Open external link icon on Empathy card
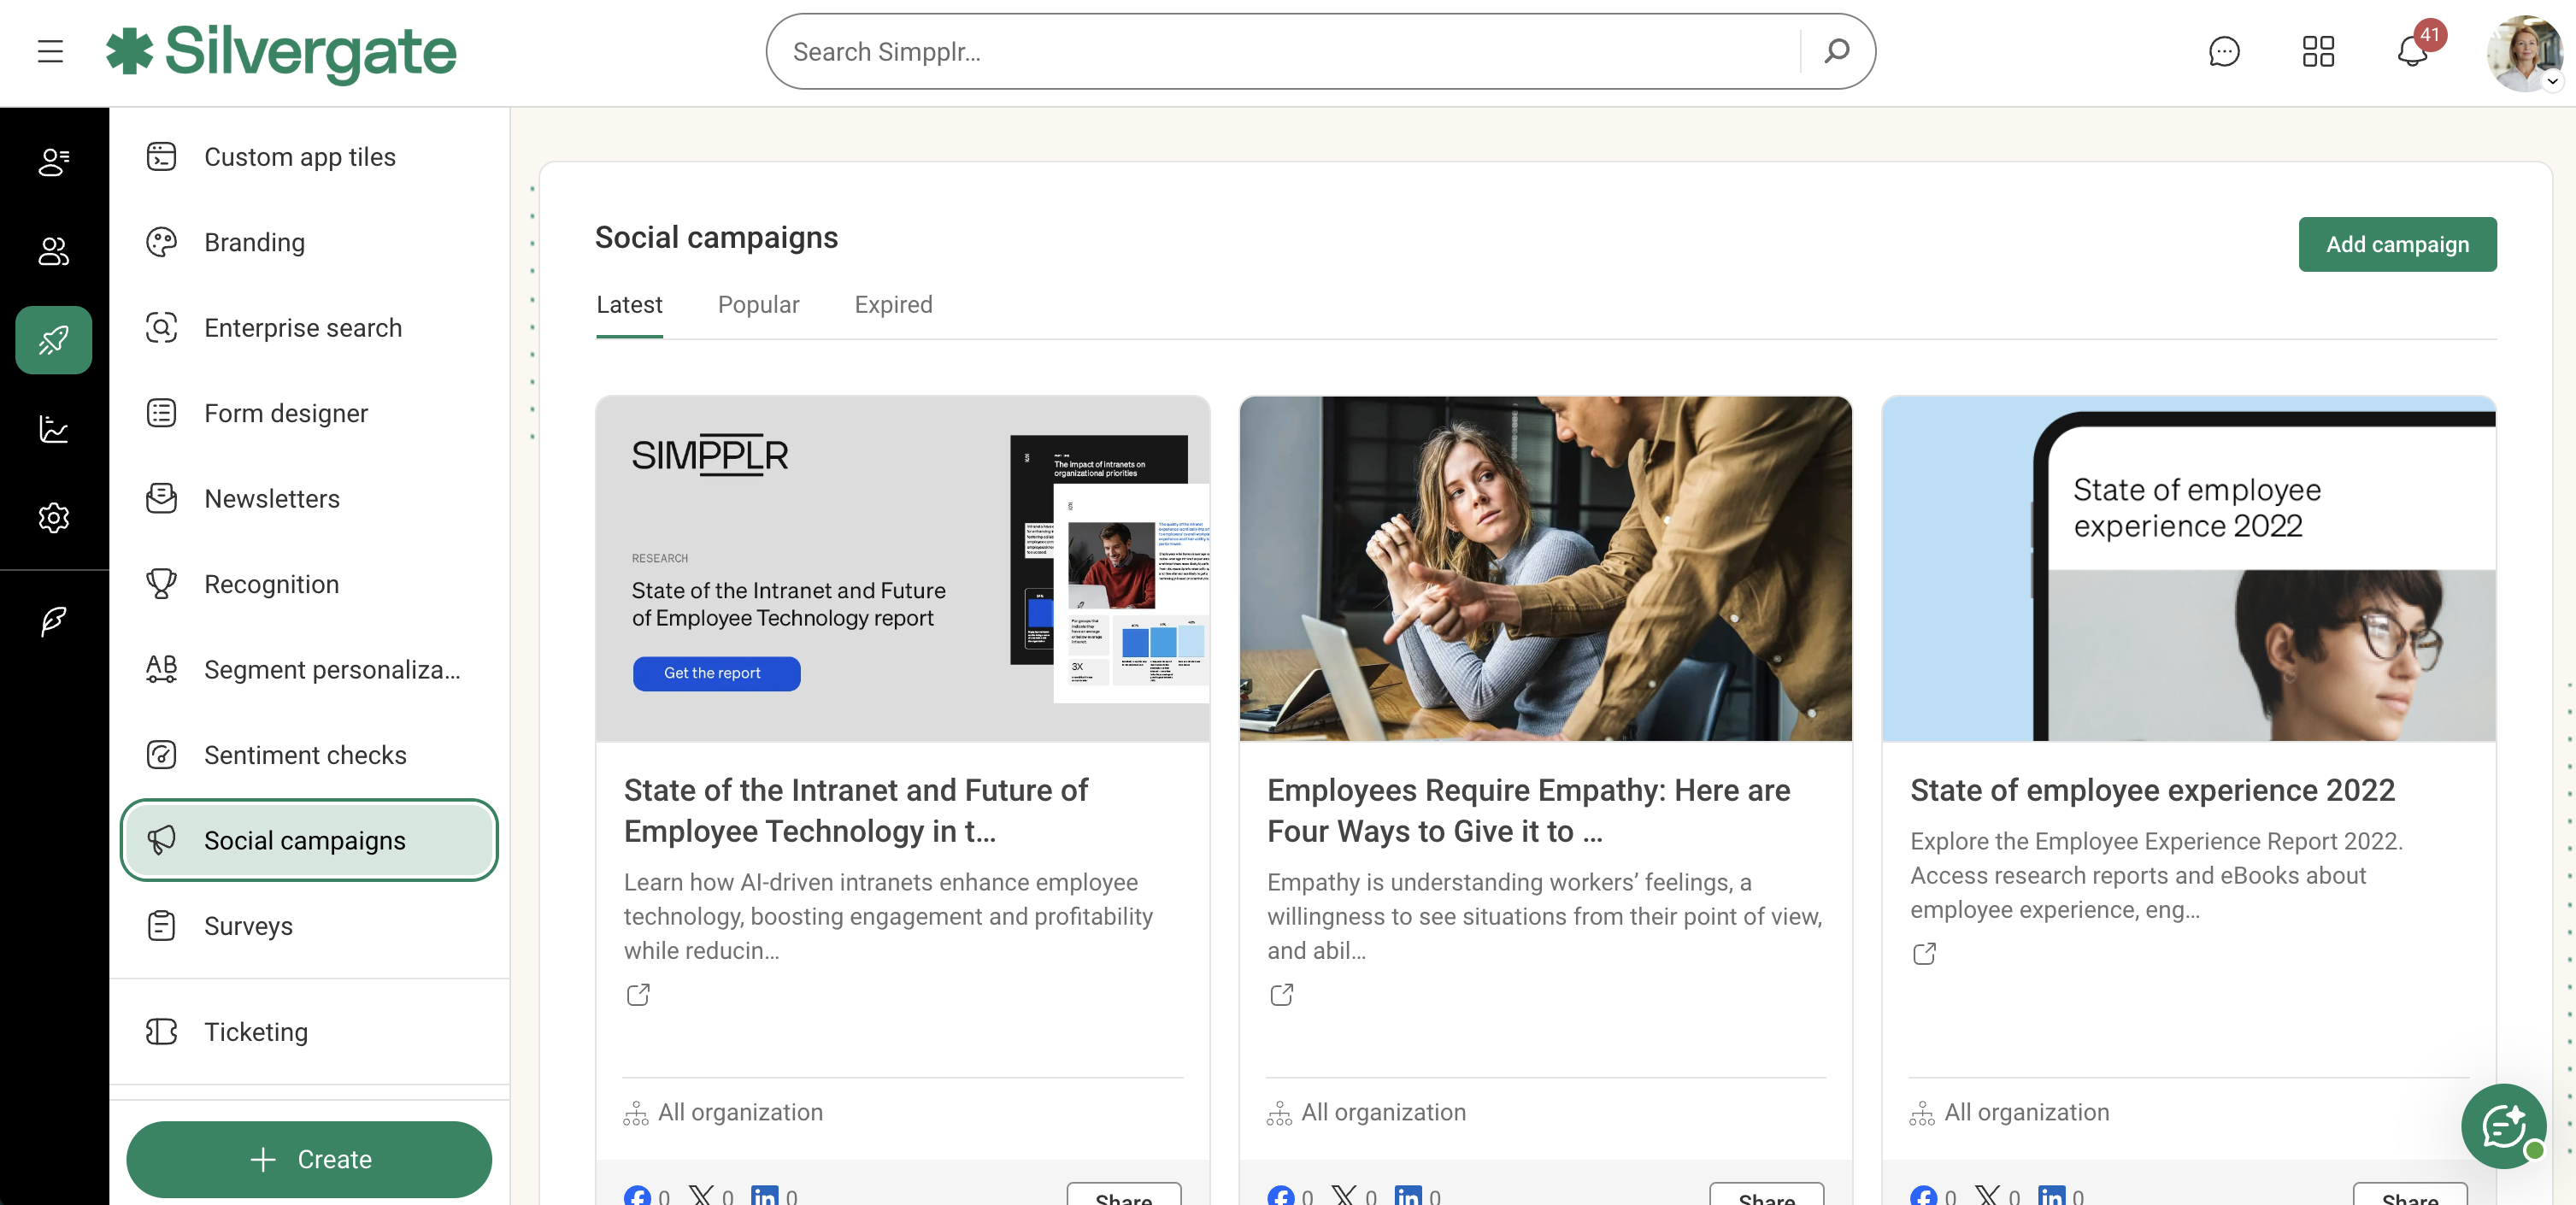This screenshot has width=2576, height=1205. pyautogui.click(x=1281, y=994)
